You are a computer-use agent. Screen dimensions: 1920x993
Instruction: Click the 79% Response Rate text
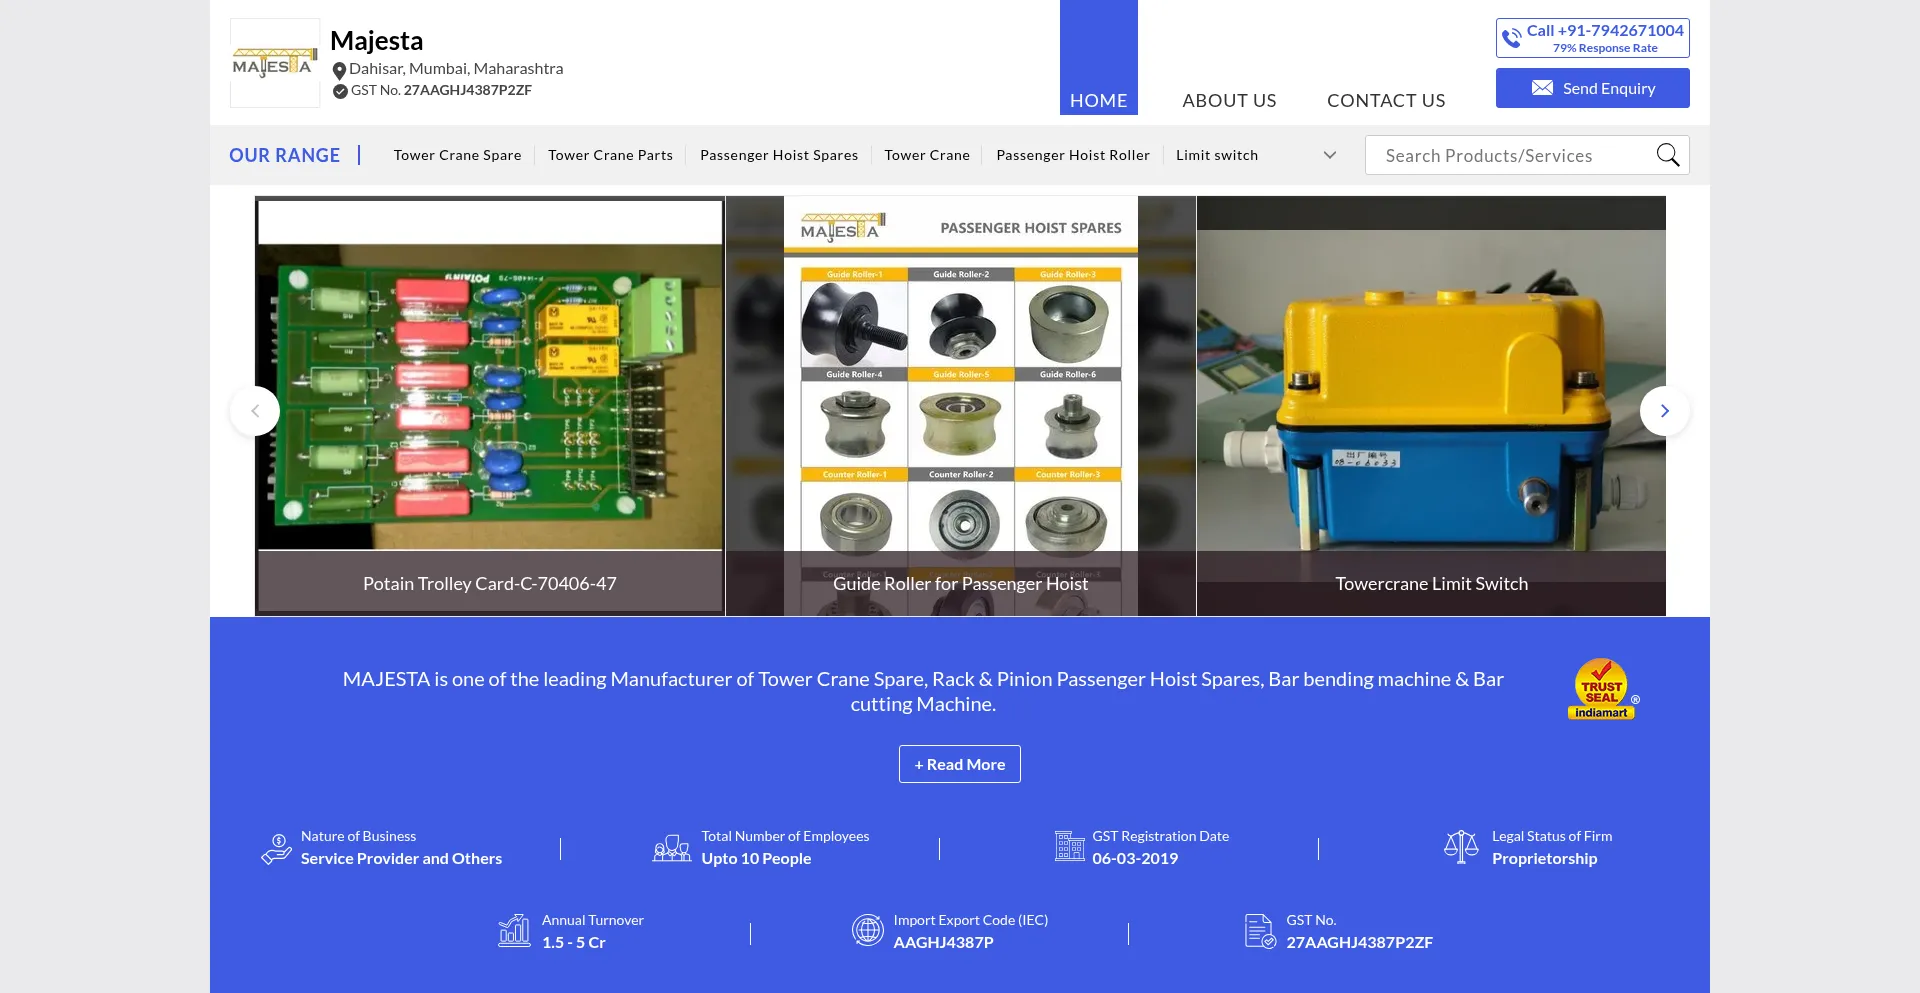coord(1605,48)
